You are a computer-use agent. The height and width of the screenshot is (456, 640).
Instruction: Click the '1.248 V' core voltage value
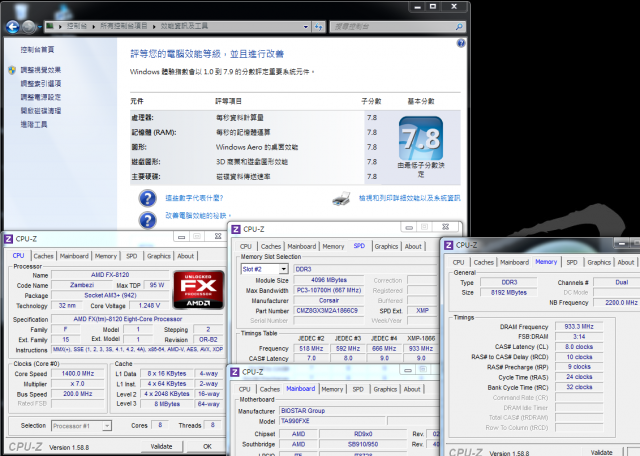pos(149,305)
